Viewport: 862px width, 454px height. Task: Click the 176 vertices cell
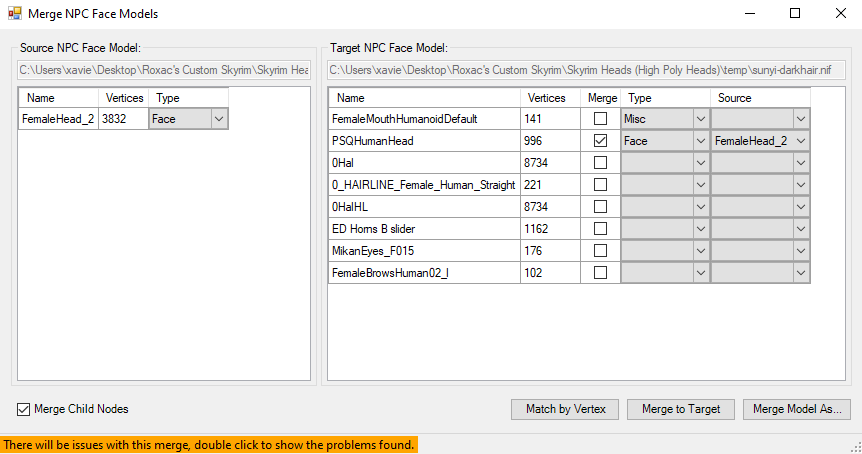pyautogui.click(x=550, y=251)
